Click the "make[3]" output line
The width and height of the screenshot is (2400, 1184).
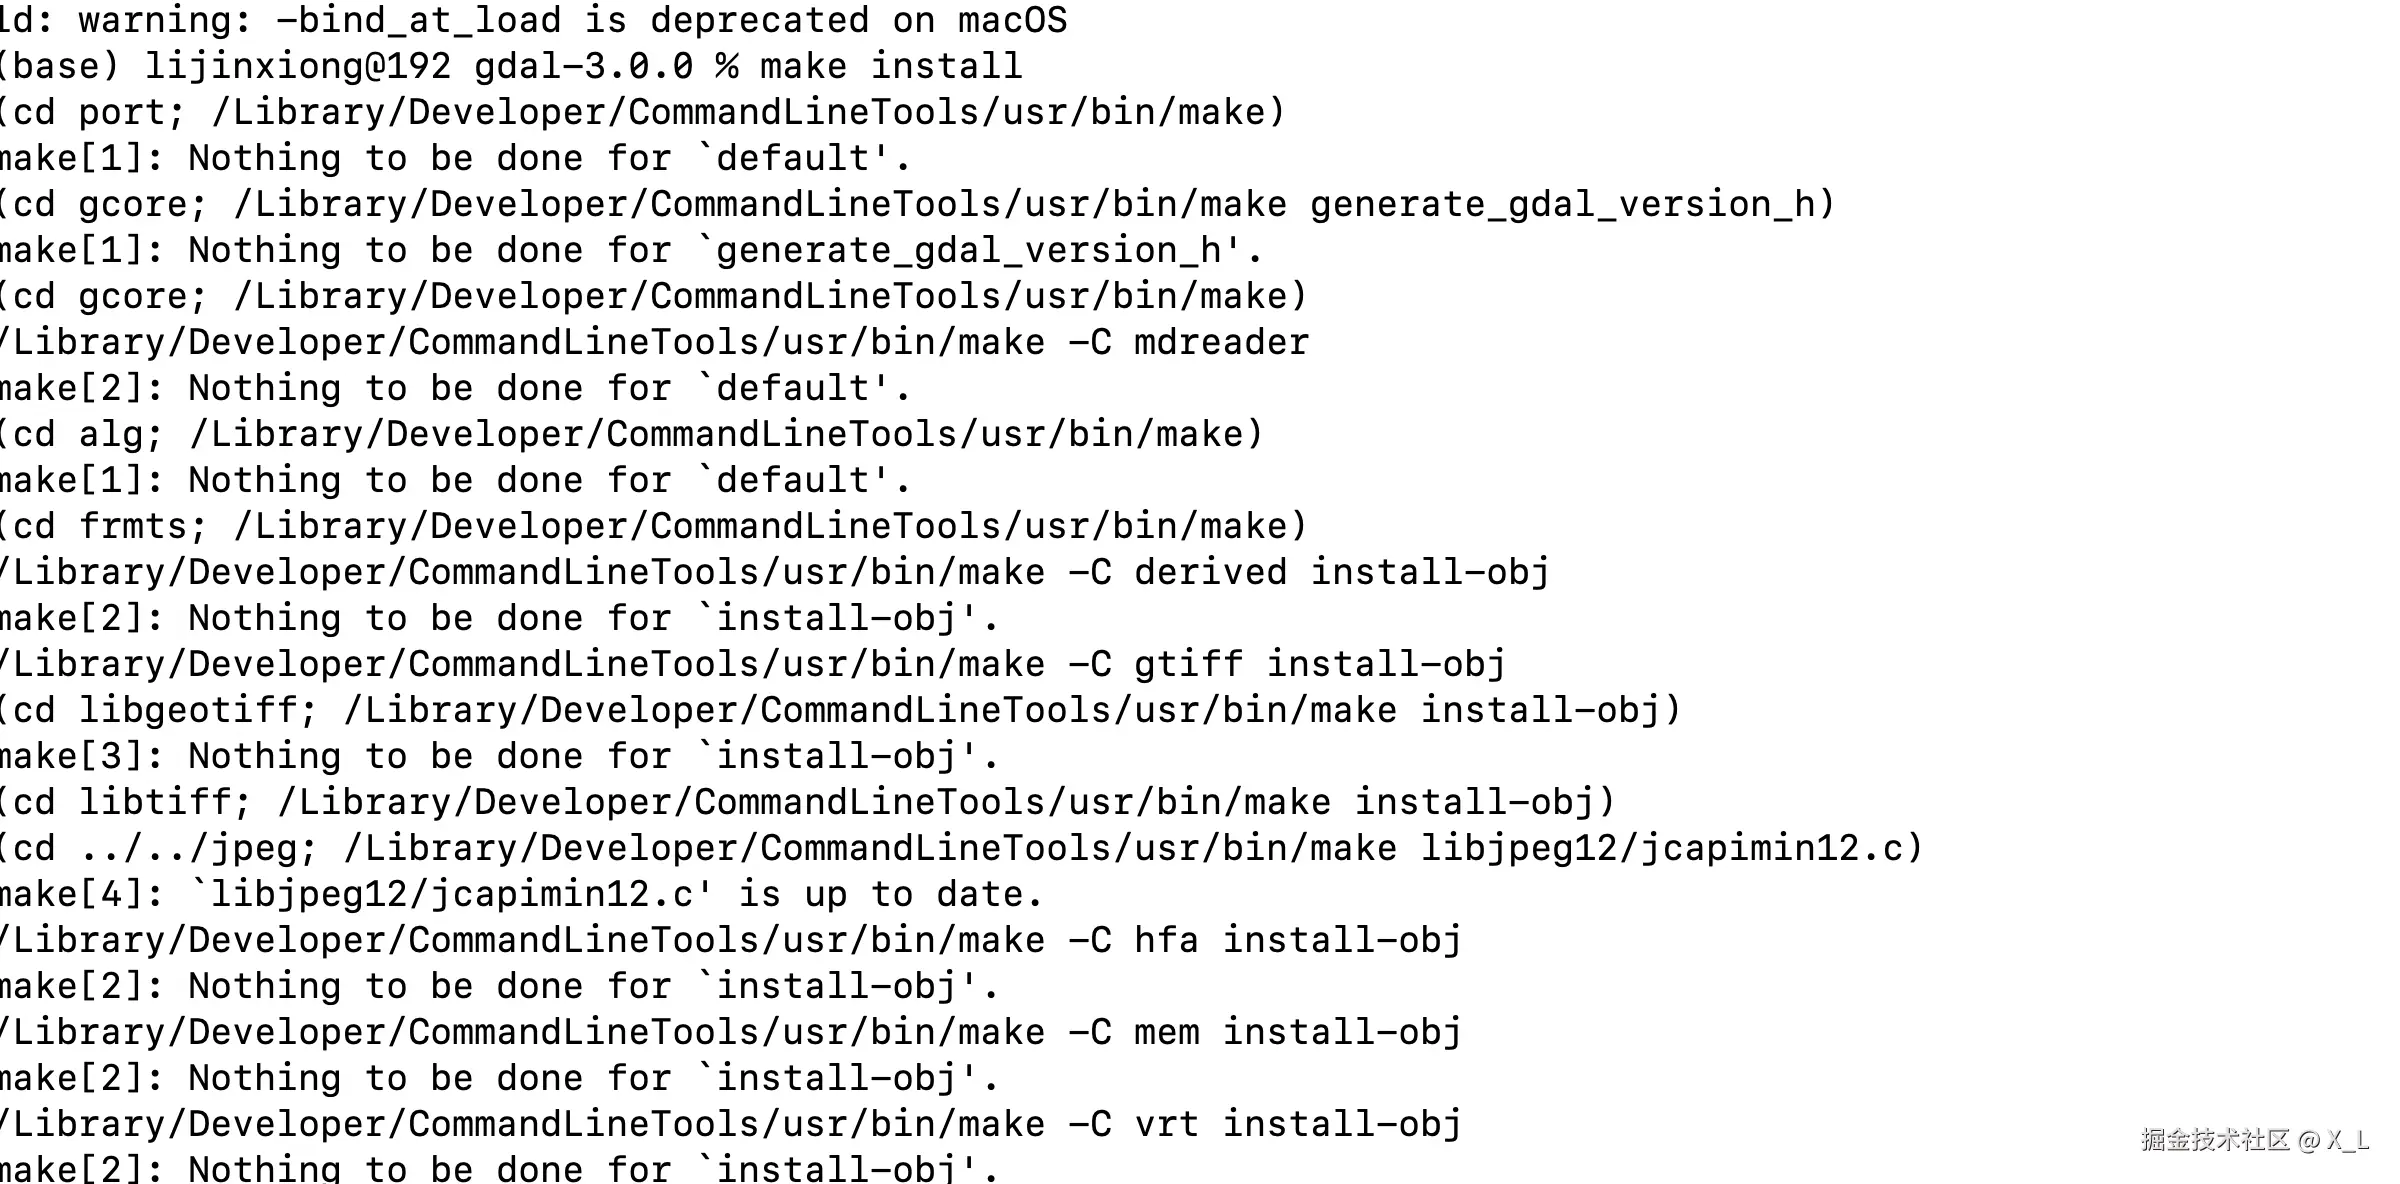coord(498,756)
